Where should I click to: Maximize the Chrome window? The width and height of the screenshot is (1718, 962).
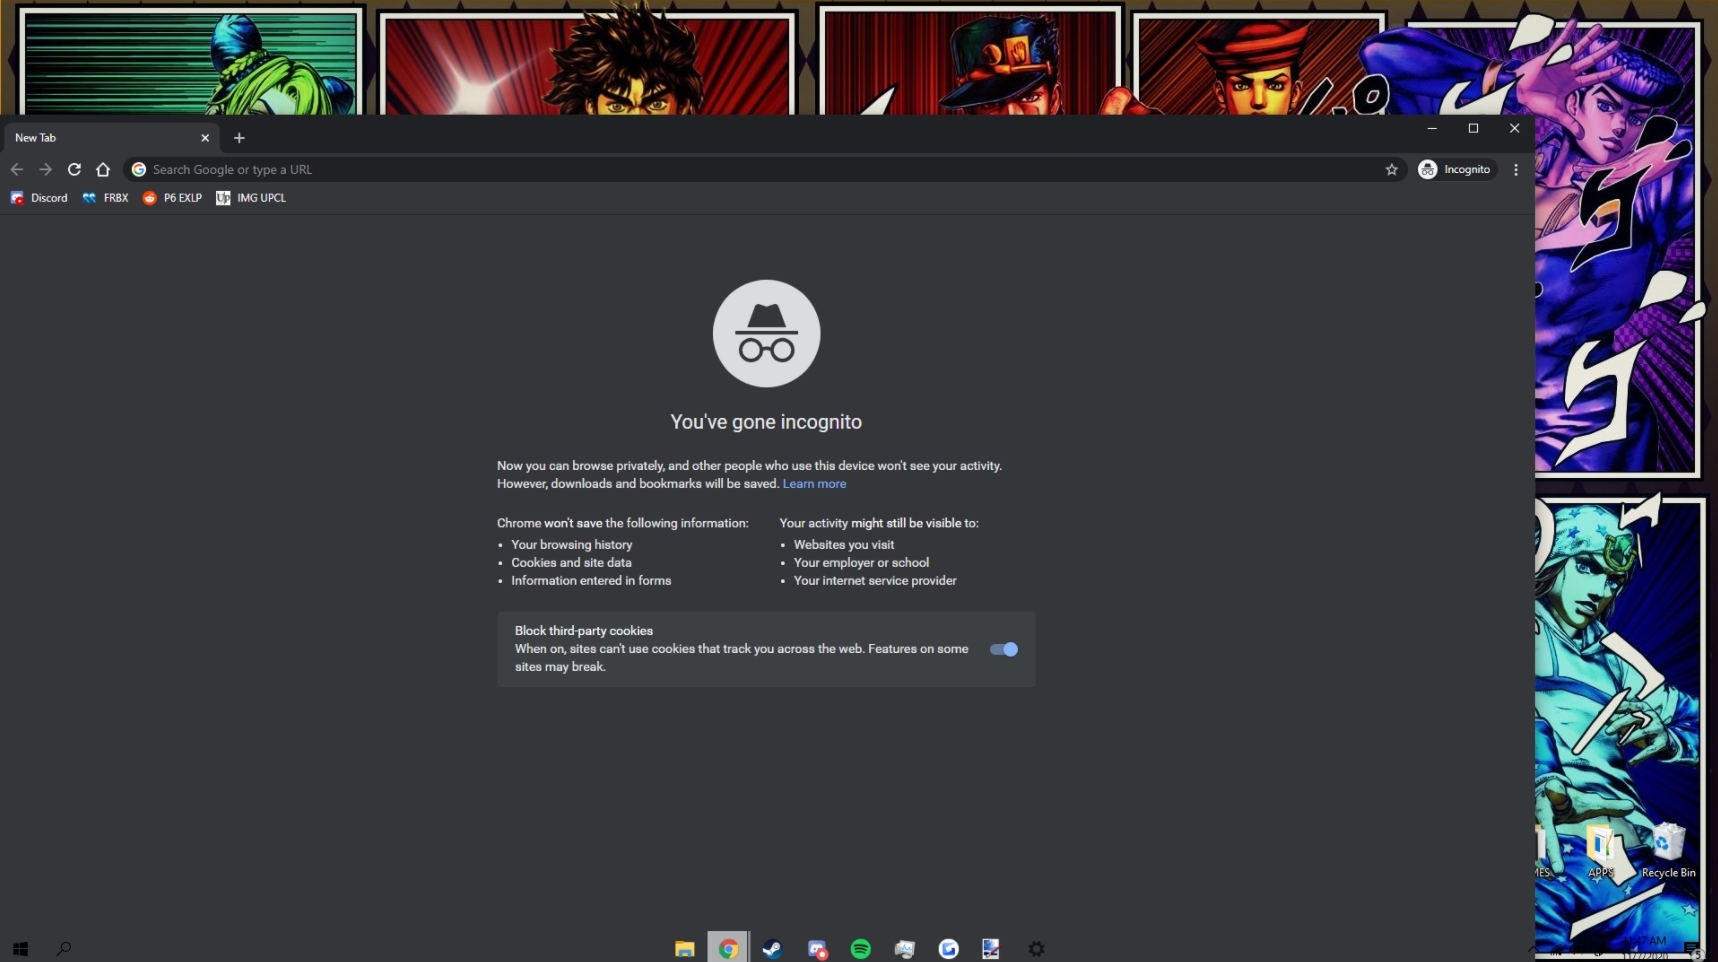click(1473, 128)
